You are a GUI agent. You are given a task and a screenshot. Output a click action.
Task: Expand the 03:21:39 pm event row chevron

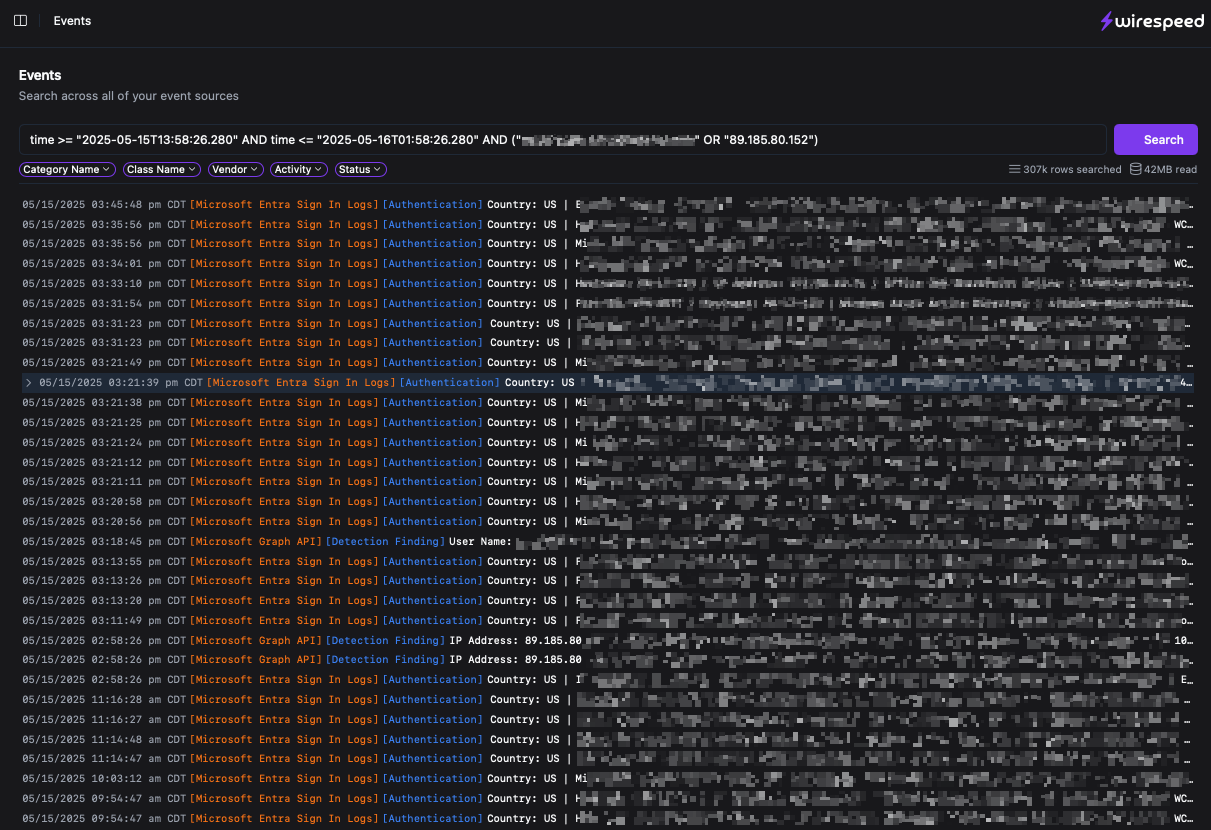click(29, 383)
